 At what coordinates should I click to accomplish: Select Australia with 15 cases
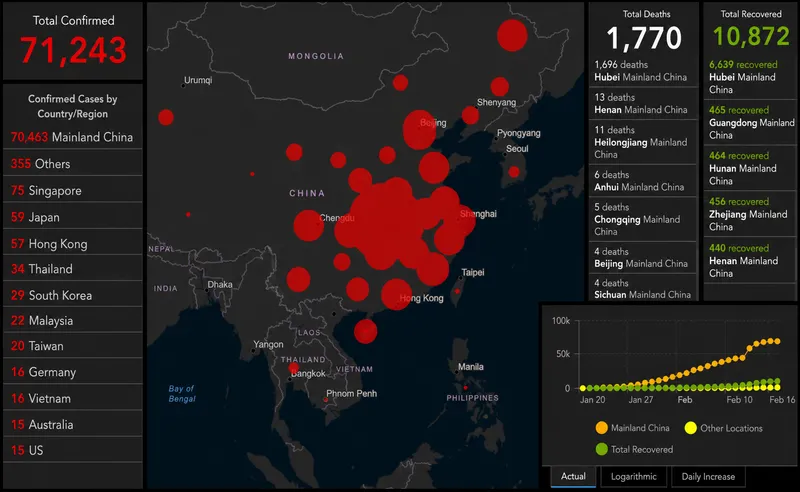(x=72, y=424)
